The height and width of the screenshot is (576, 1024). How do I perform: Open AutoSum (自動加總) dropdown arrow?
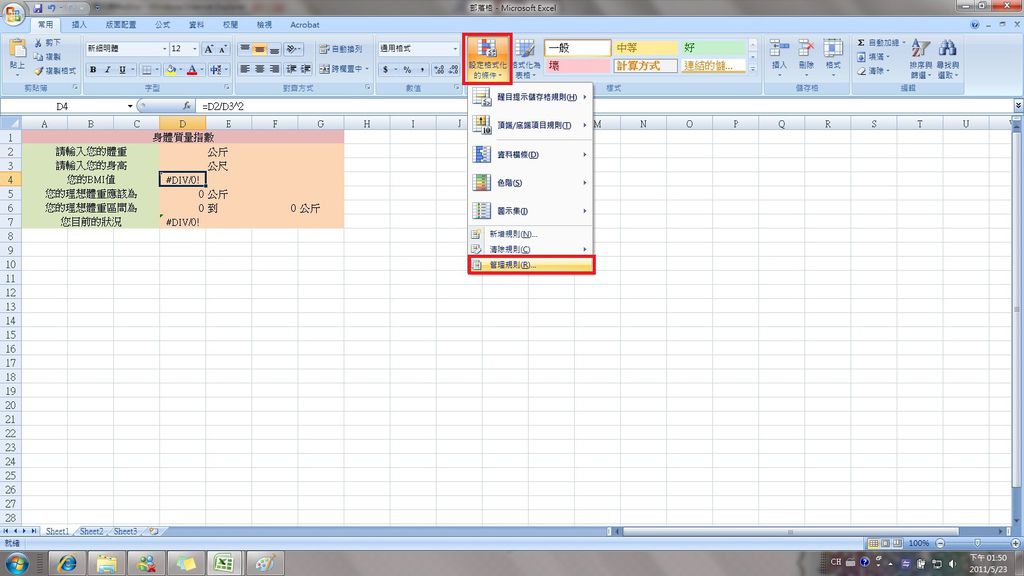pyautogui.click(x=904, y=43)
